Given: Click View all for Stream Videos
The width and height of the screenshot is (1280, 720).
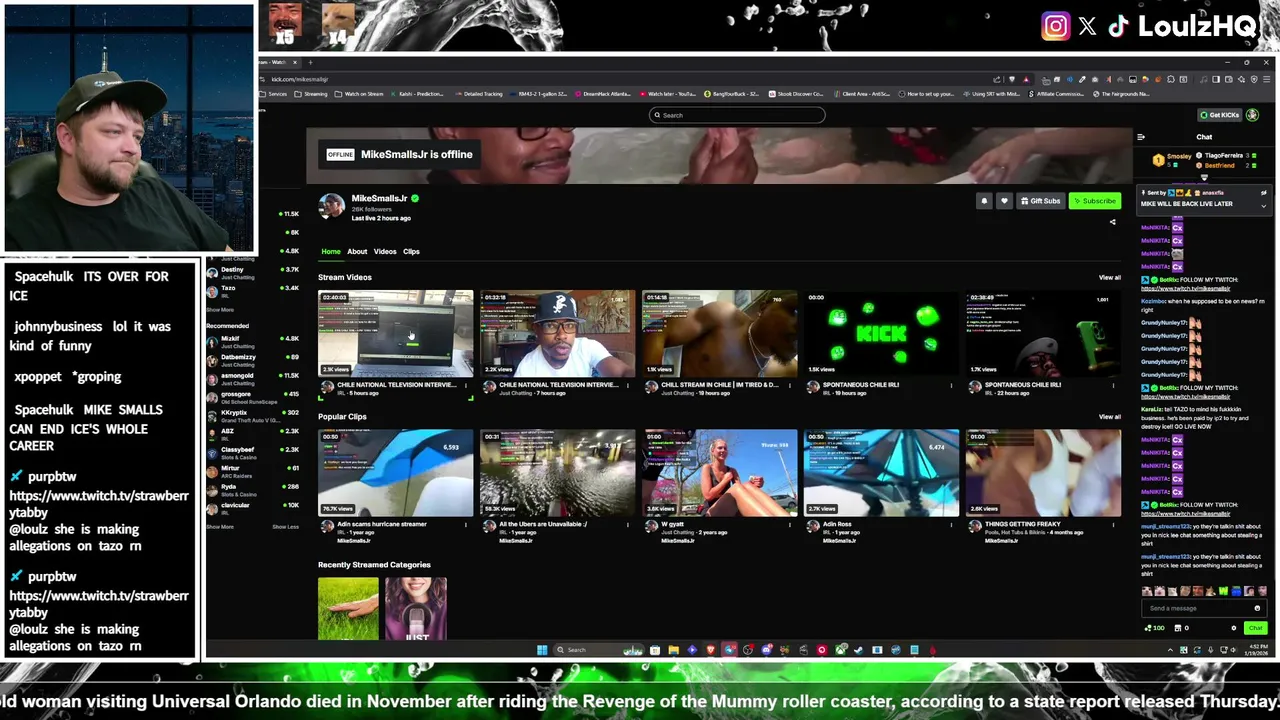Looking at the screenshot, I should [x=1110, y=277].
